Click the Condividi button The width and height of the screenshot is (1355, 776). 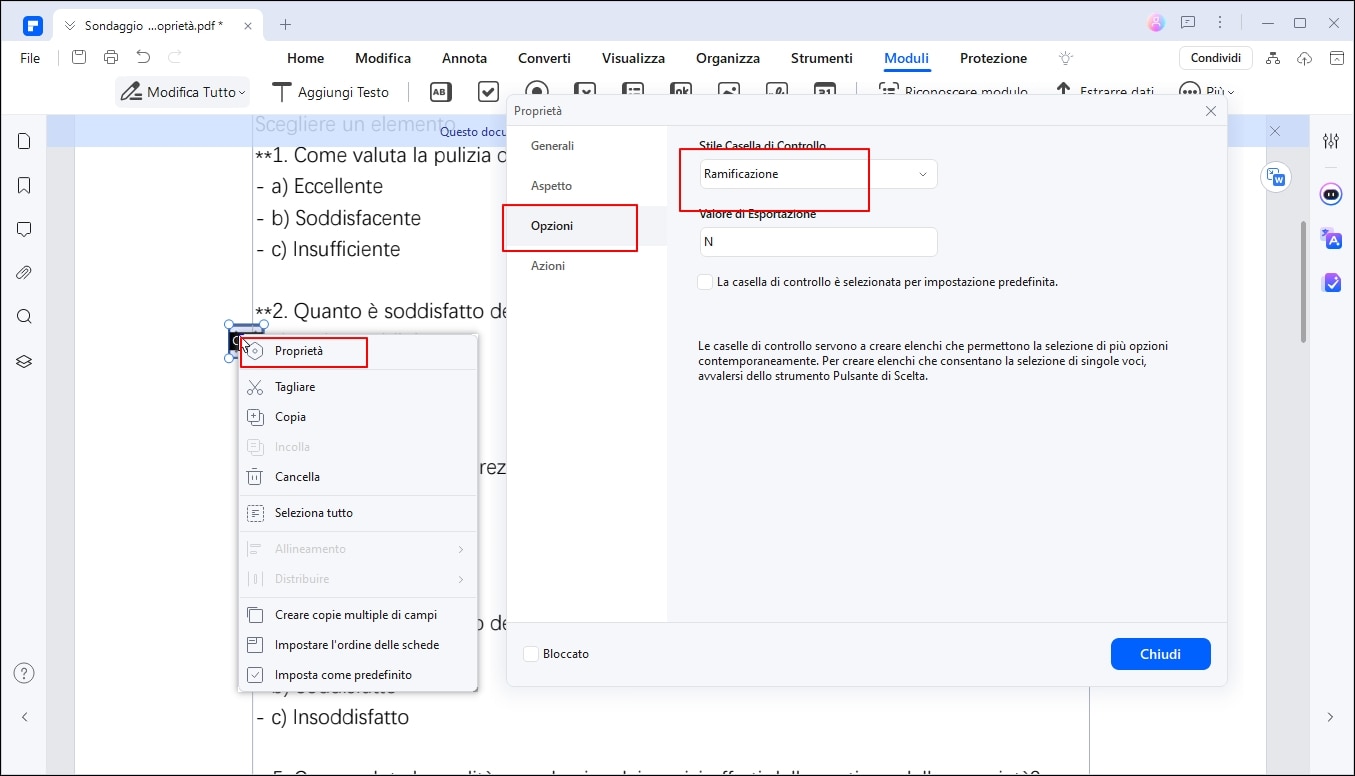(x=1215, y=58)
